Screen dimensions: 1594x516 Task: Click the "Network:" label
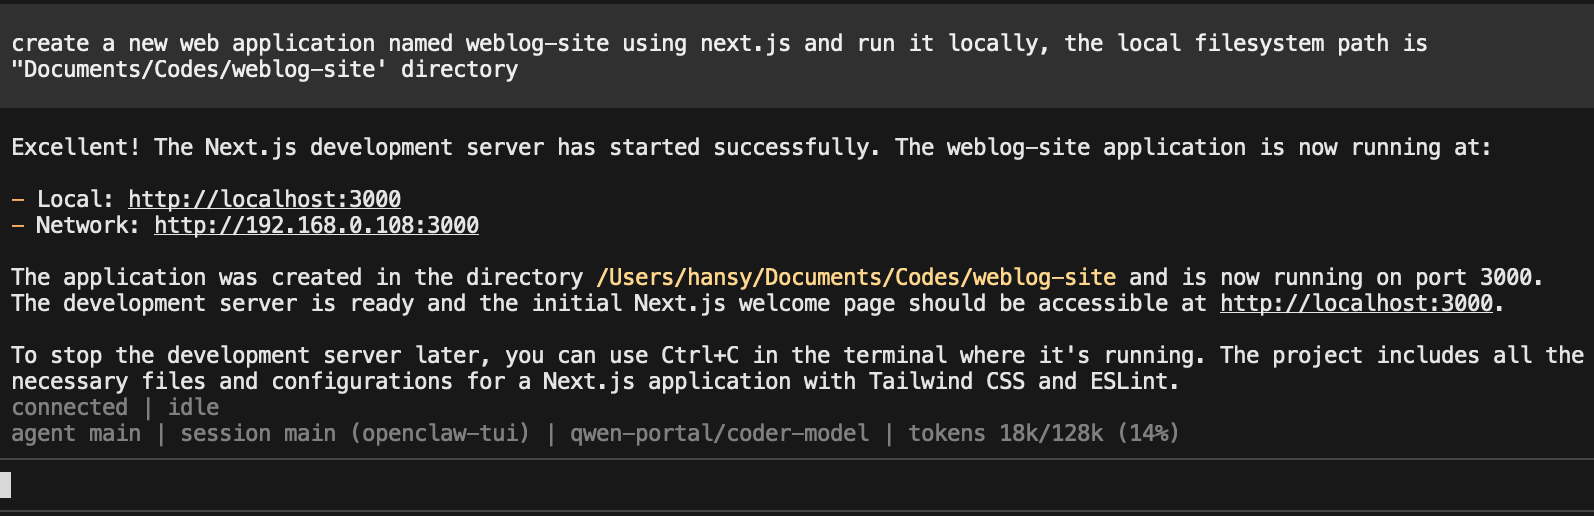88,225
